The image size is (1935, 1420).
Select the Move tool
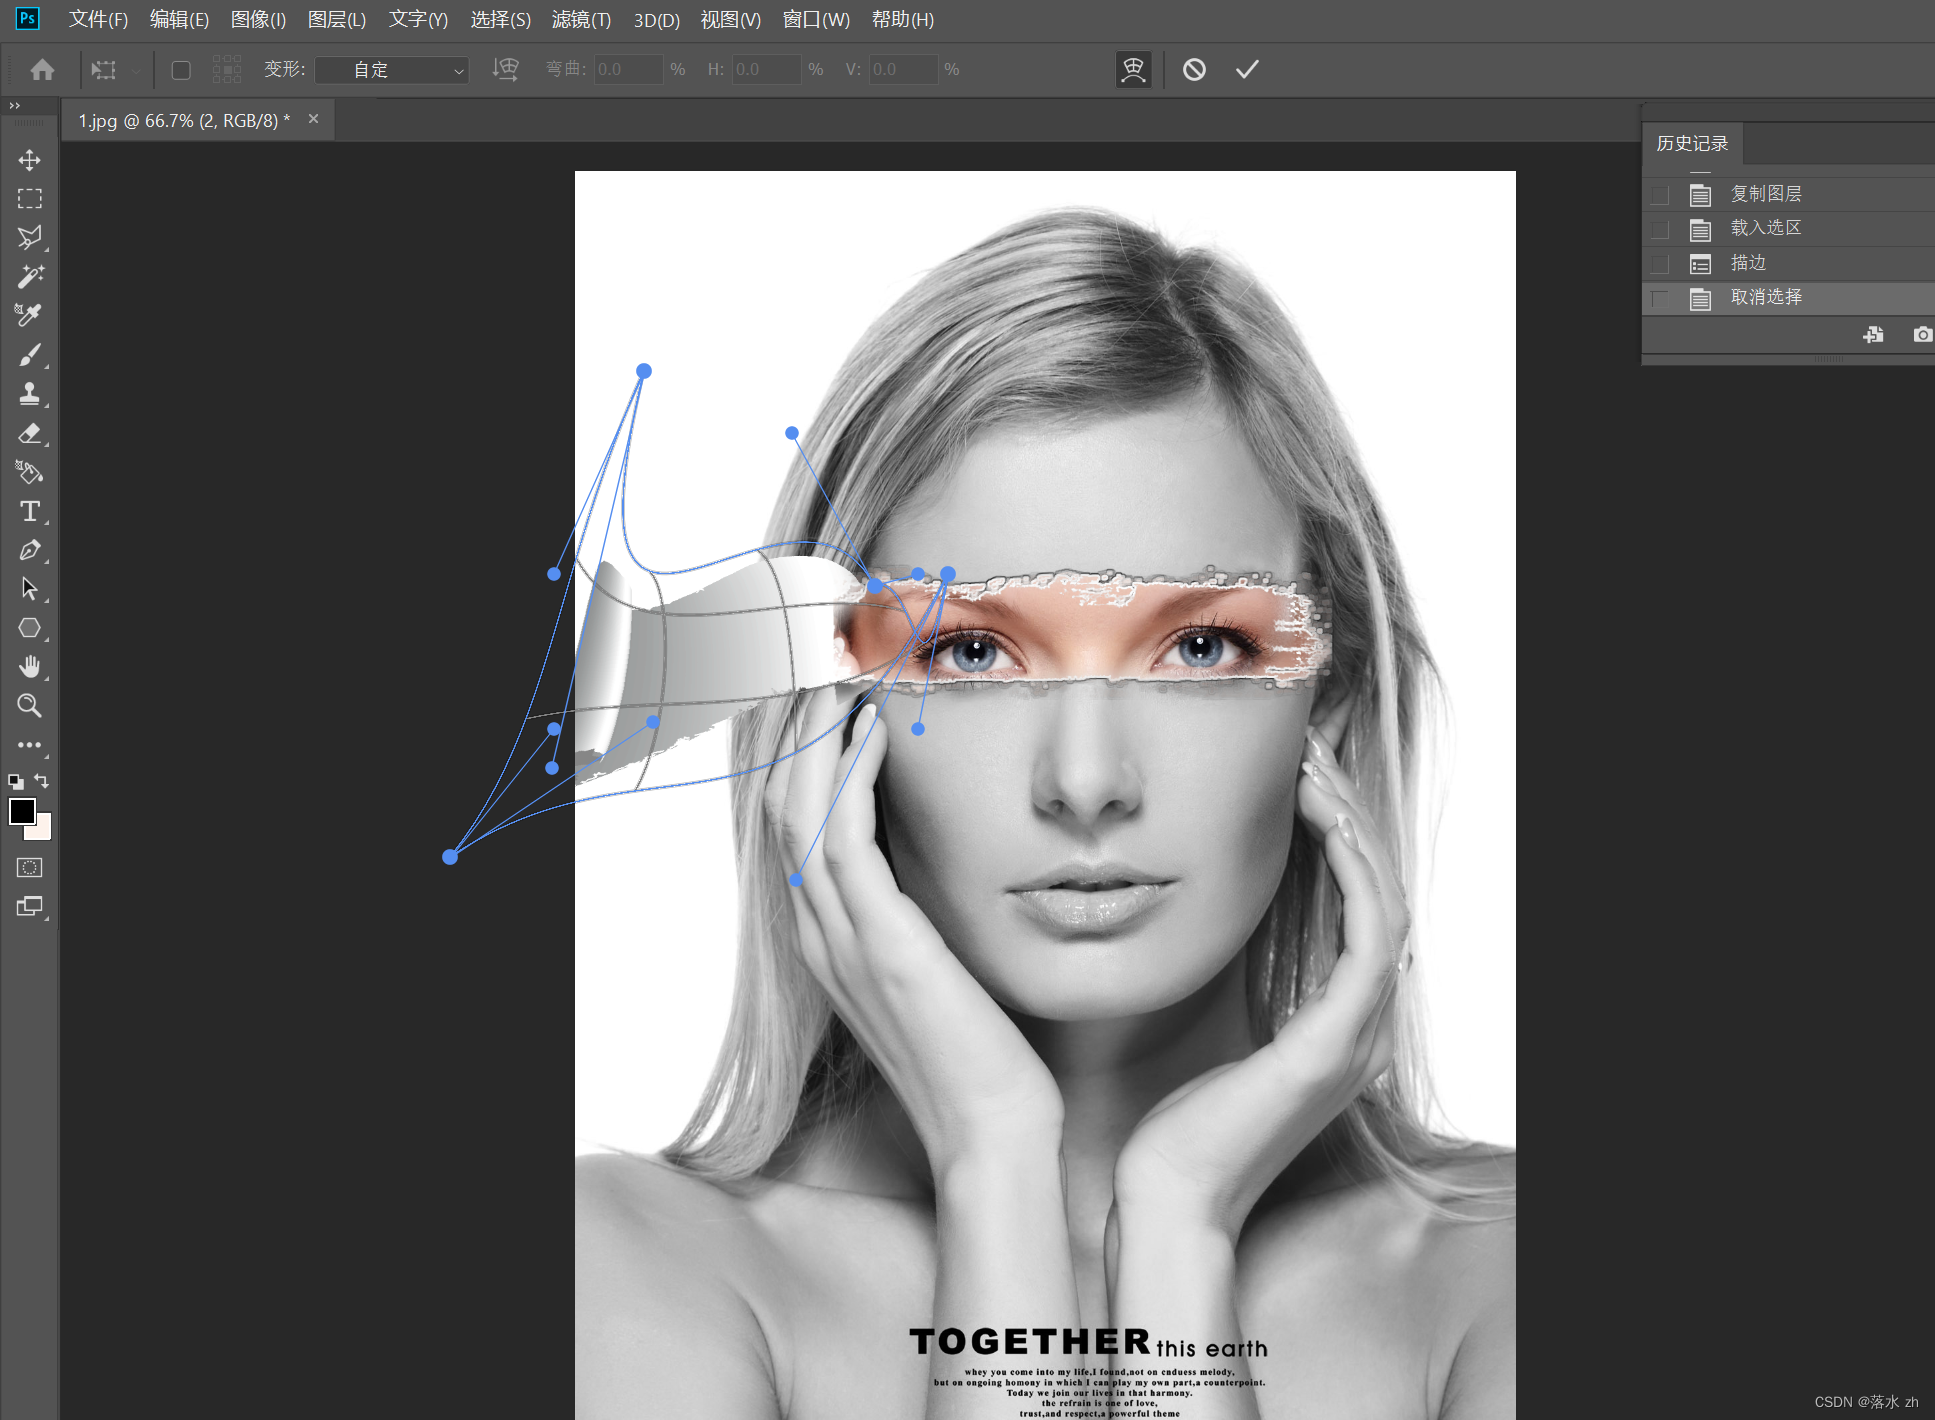click(29, 160)
